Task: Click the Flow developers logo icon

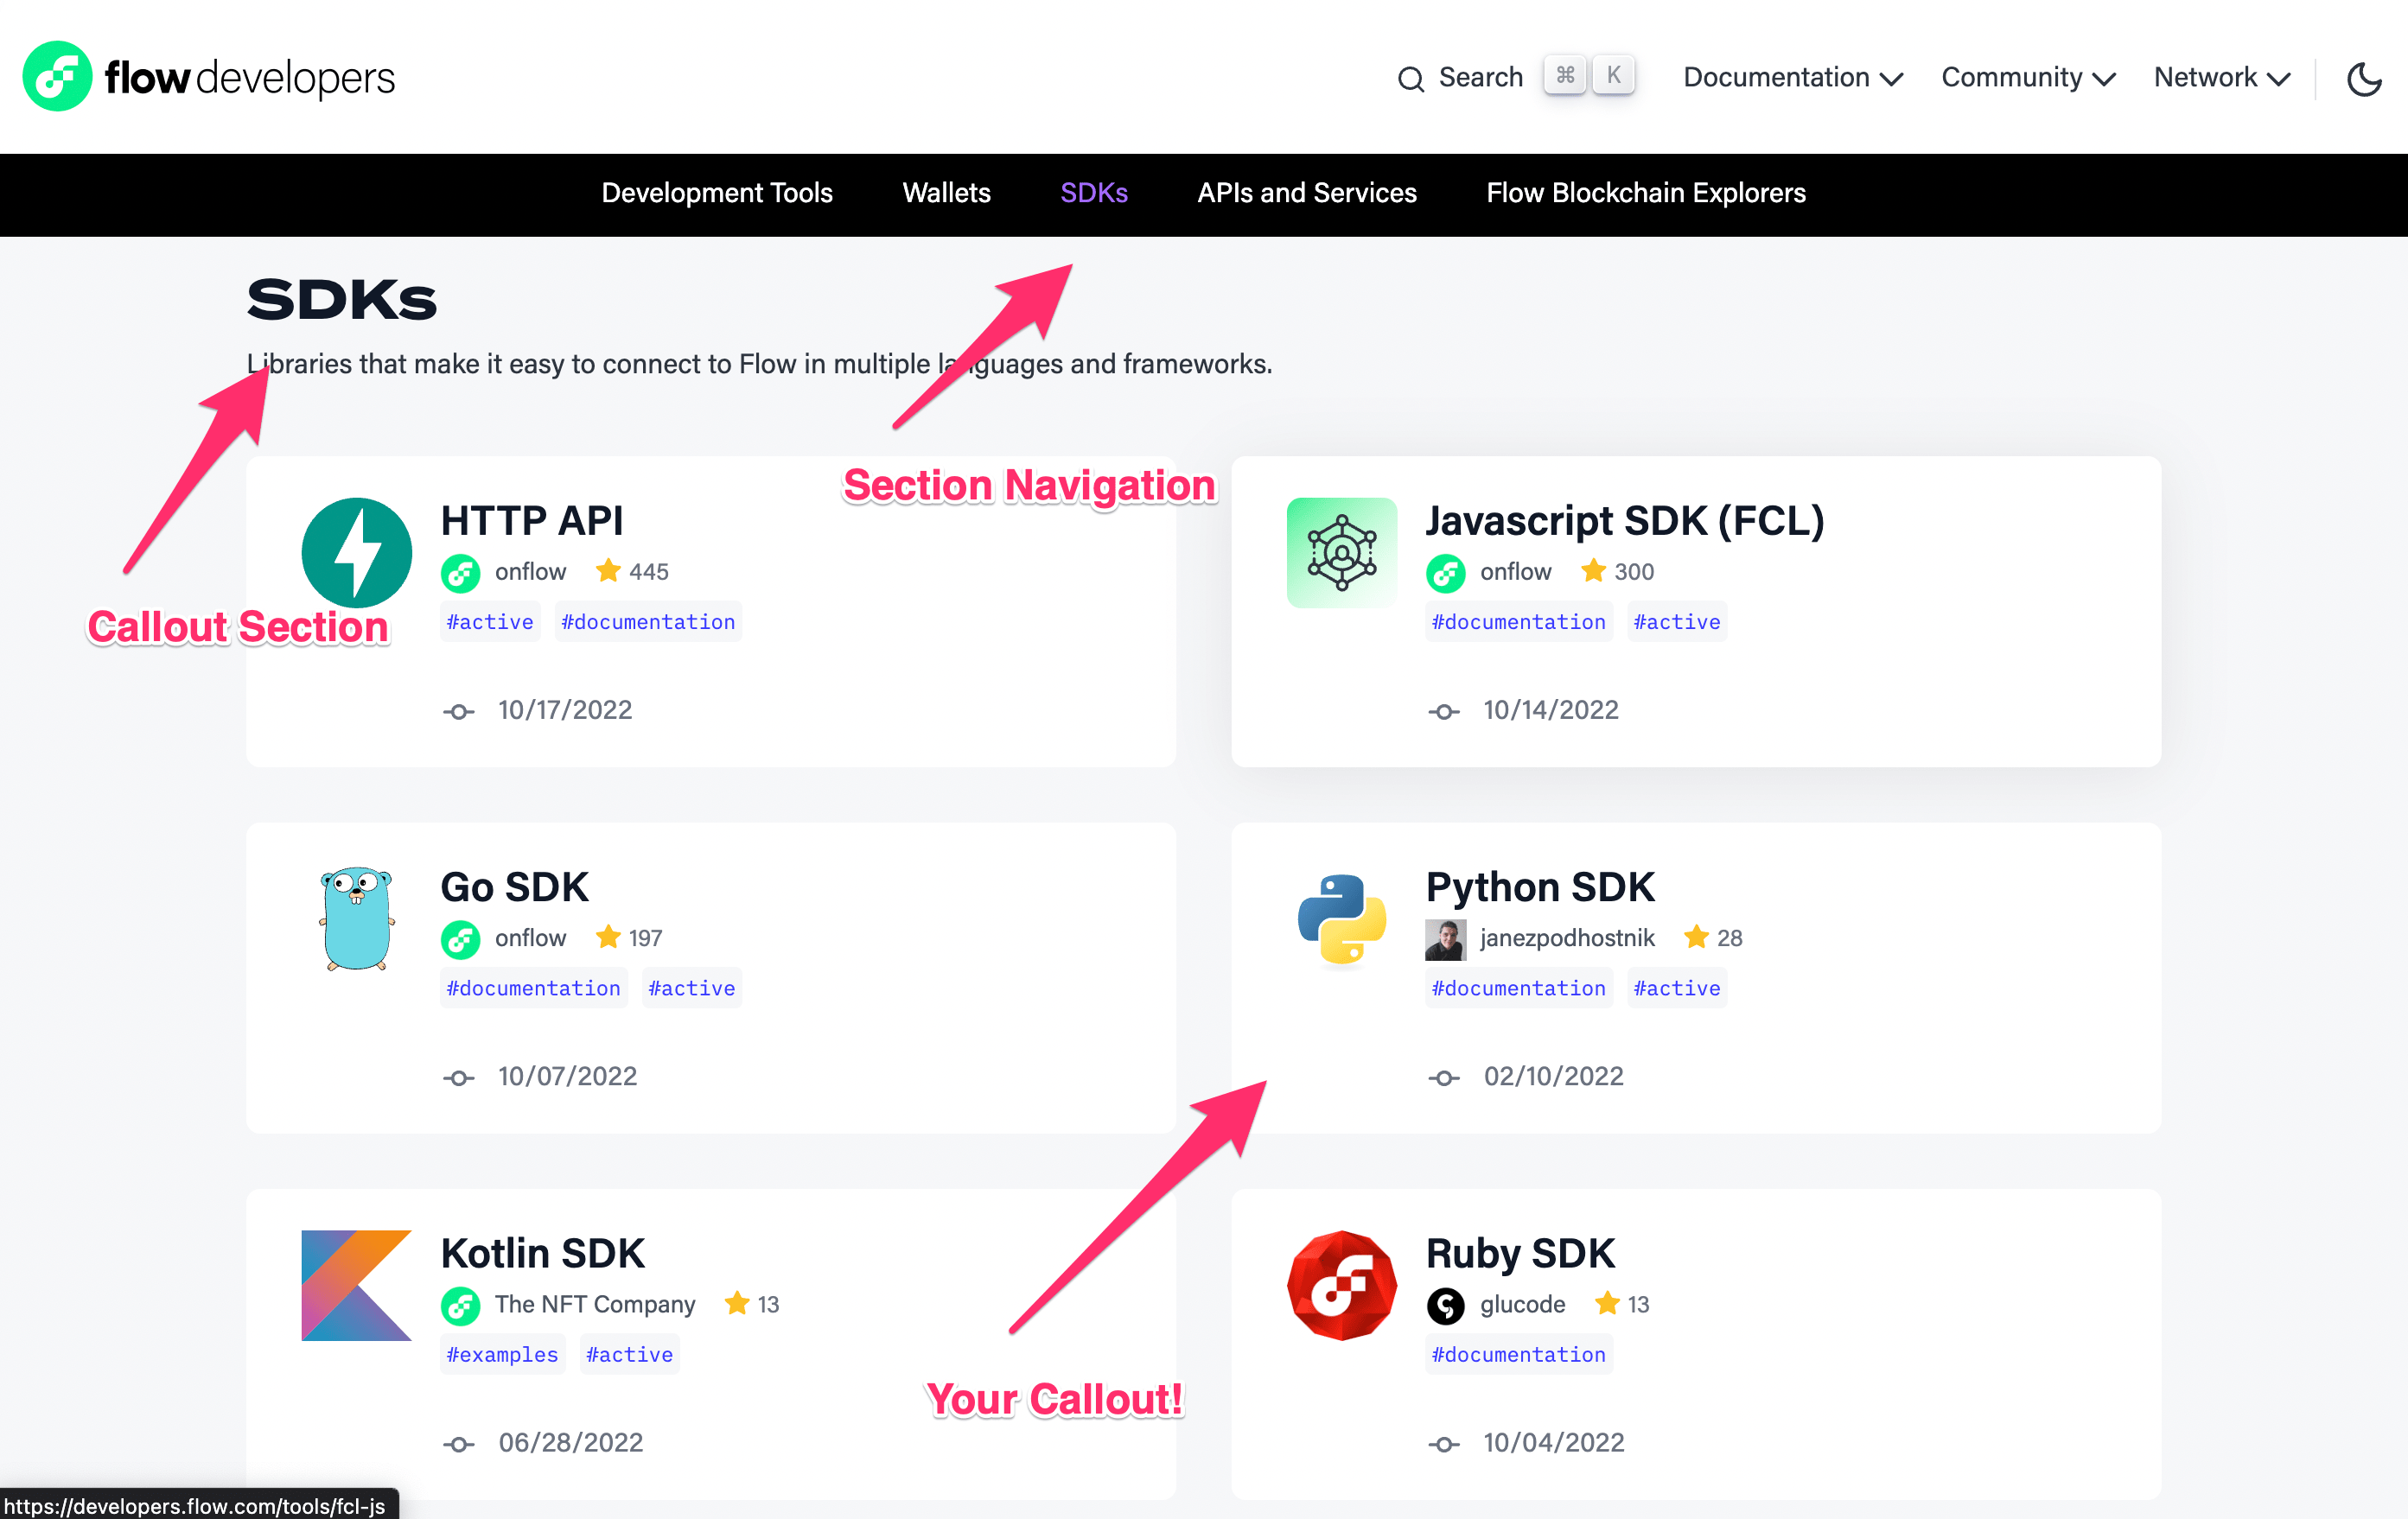Action: point(57,77)
